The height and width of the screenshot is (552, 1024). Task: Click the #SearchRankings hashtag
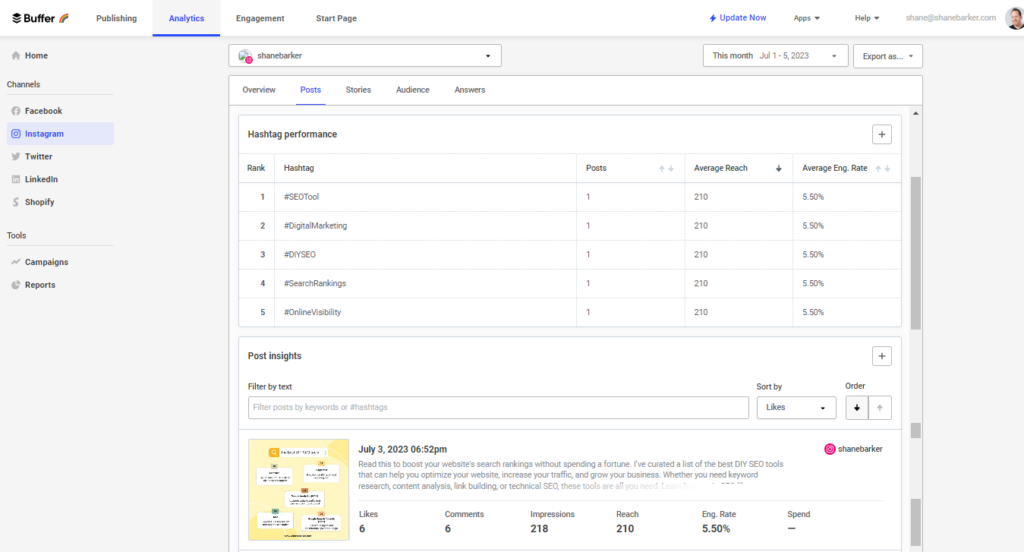tap(315, 283)
